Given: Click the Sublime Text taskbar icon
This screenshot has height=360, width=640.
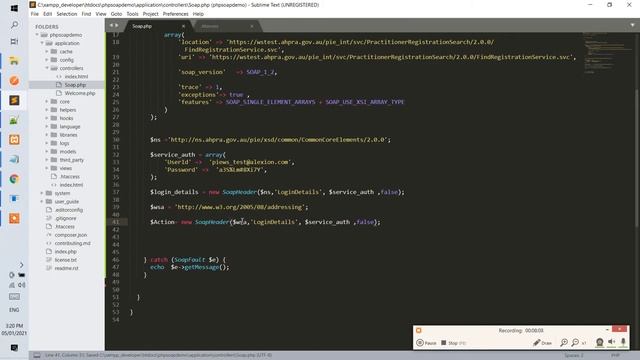Looking at the screenshot, I should point(14,100).
